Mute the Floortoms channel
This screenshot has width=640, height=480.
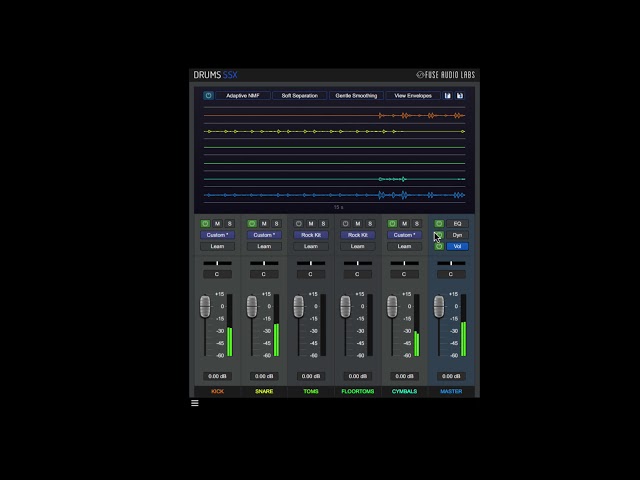[x=358, y=224]
